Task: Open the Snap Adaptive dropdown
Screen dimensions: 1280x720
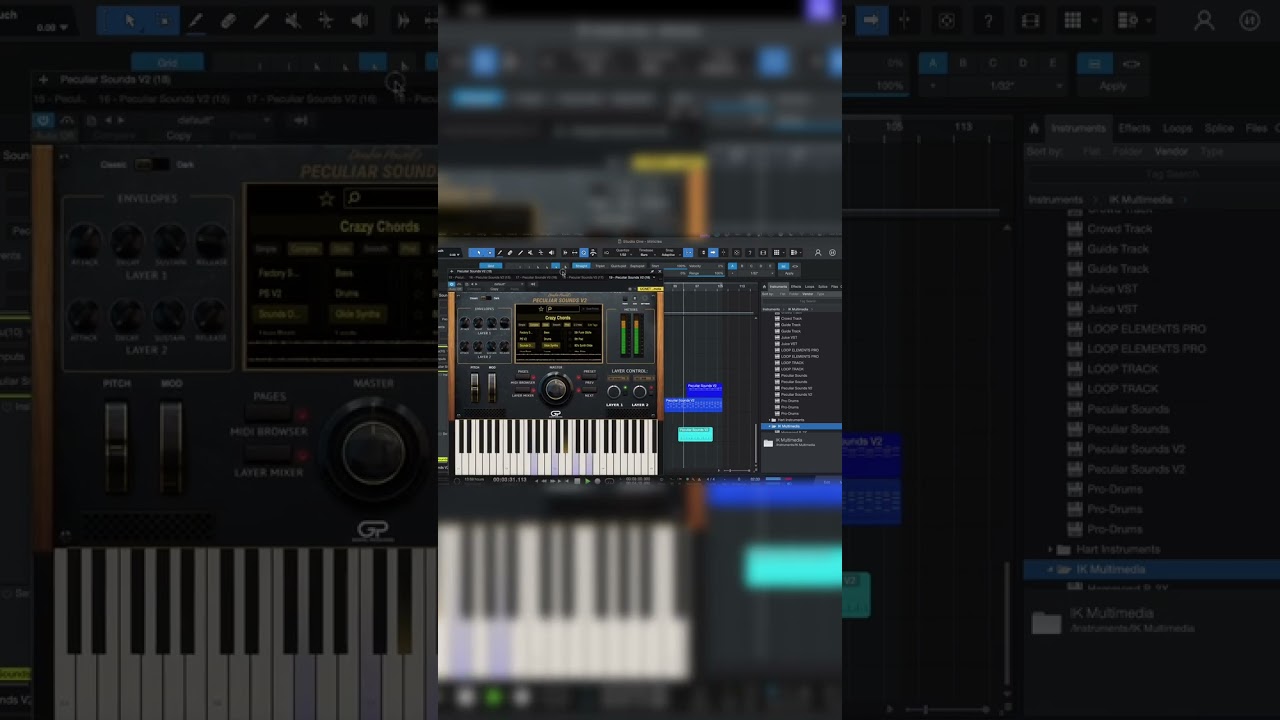Action: pyautogui.click(x=668, y=252)
